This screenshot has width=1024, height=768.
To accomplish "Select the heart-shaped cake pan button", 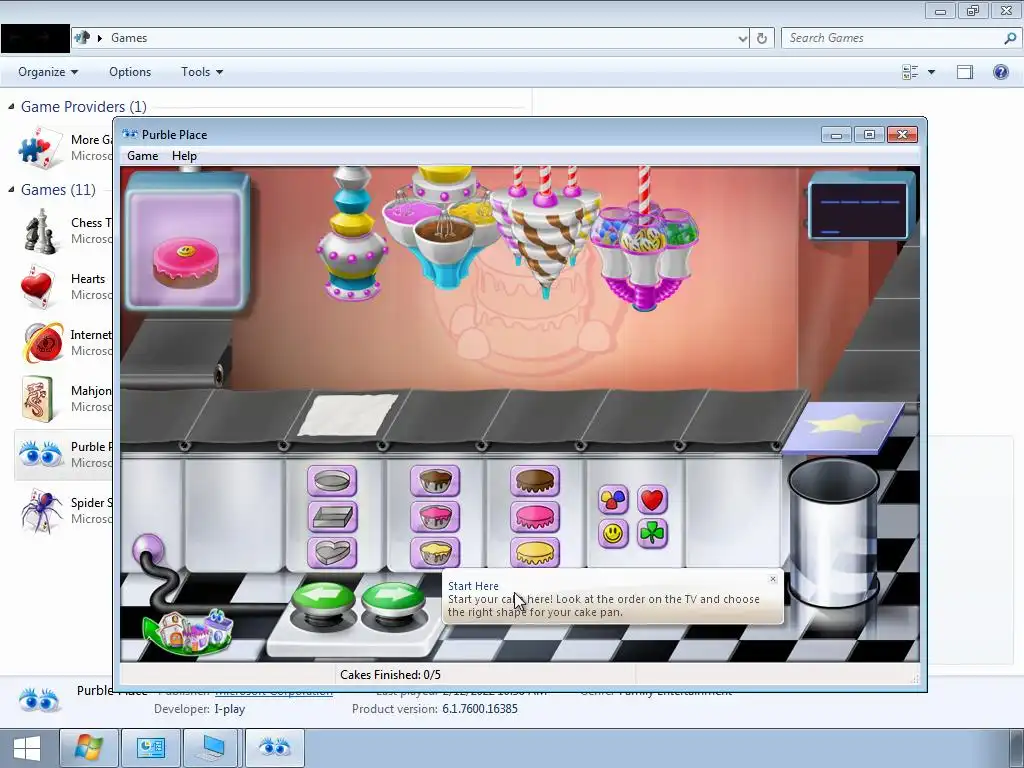I will pos(332,553).
